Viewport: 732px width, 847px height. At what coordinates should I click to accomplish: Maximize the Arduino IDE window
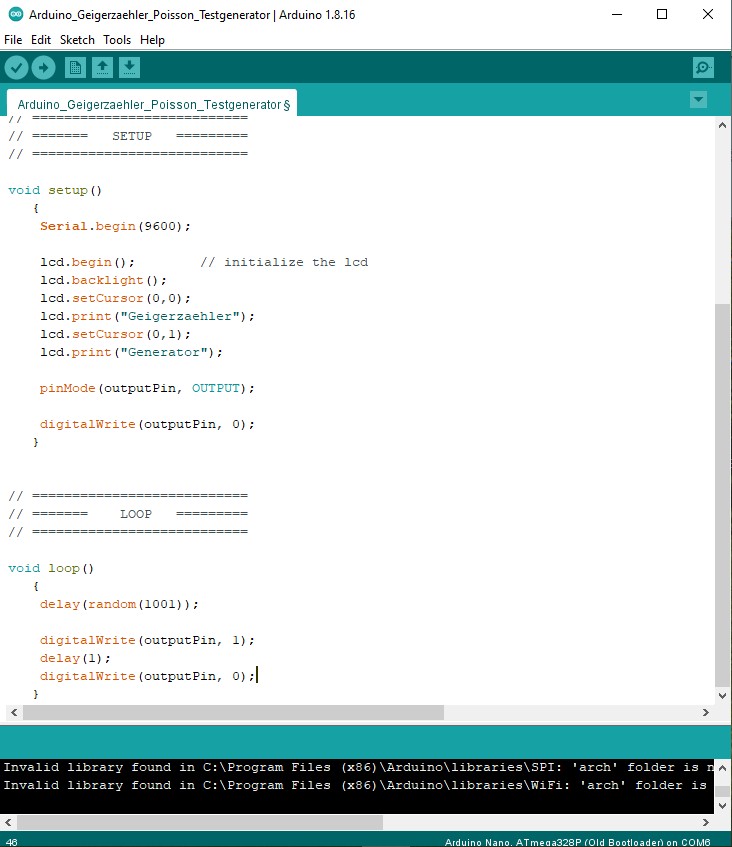point(662,15)
